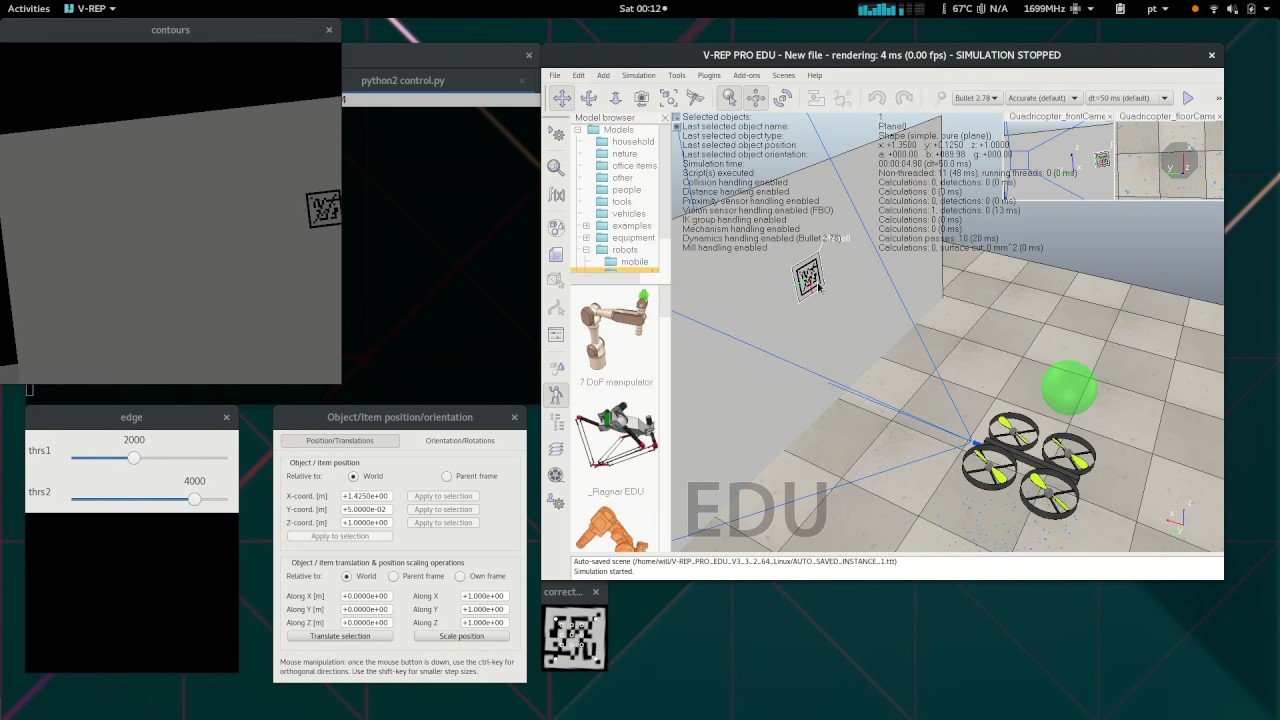Activate the object/item rotate tool
This screenshot has height=720, width=1280.
tap(783, 98)
